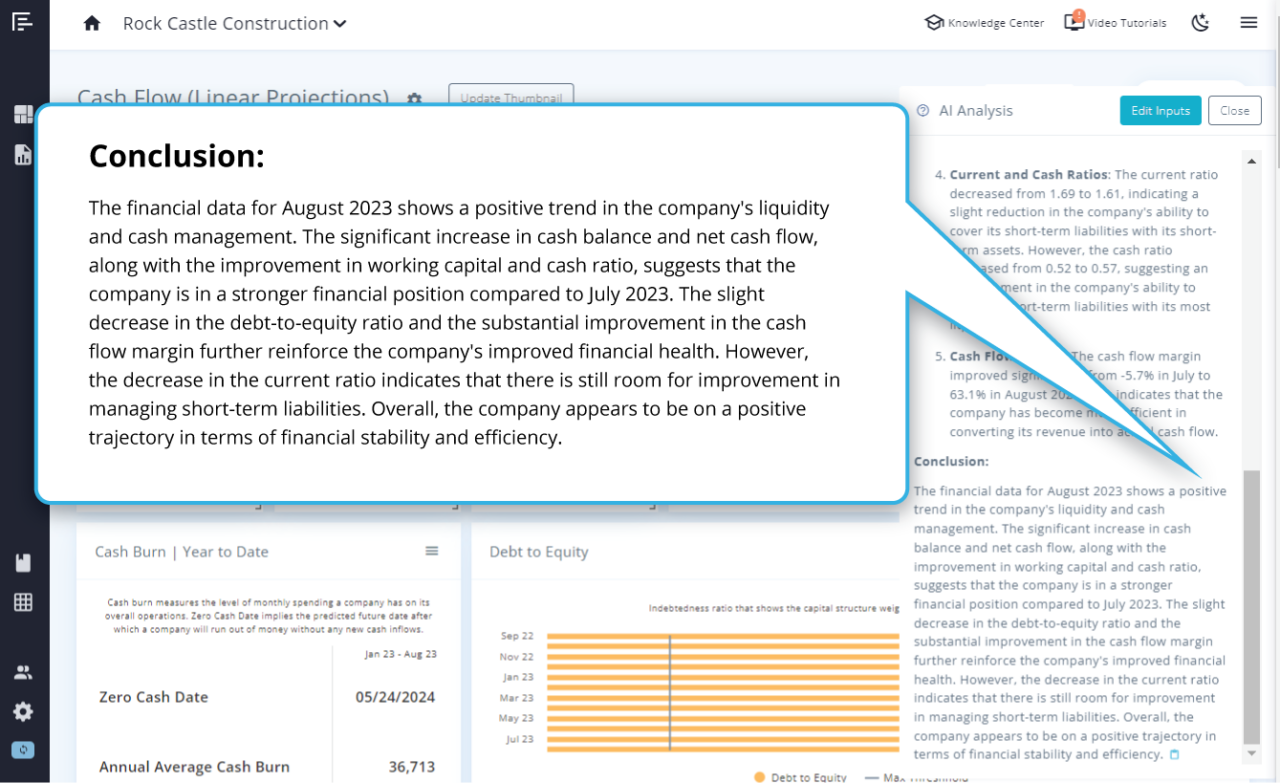Open Video Tutorials with the notification badge

(x=1114, y=22)
